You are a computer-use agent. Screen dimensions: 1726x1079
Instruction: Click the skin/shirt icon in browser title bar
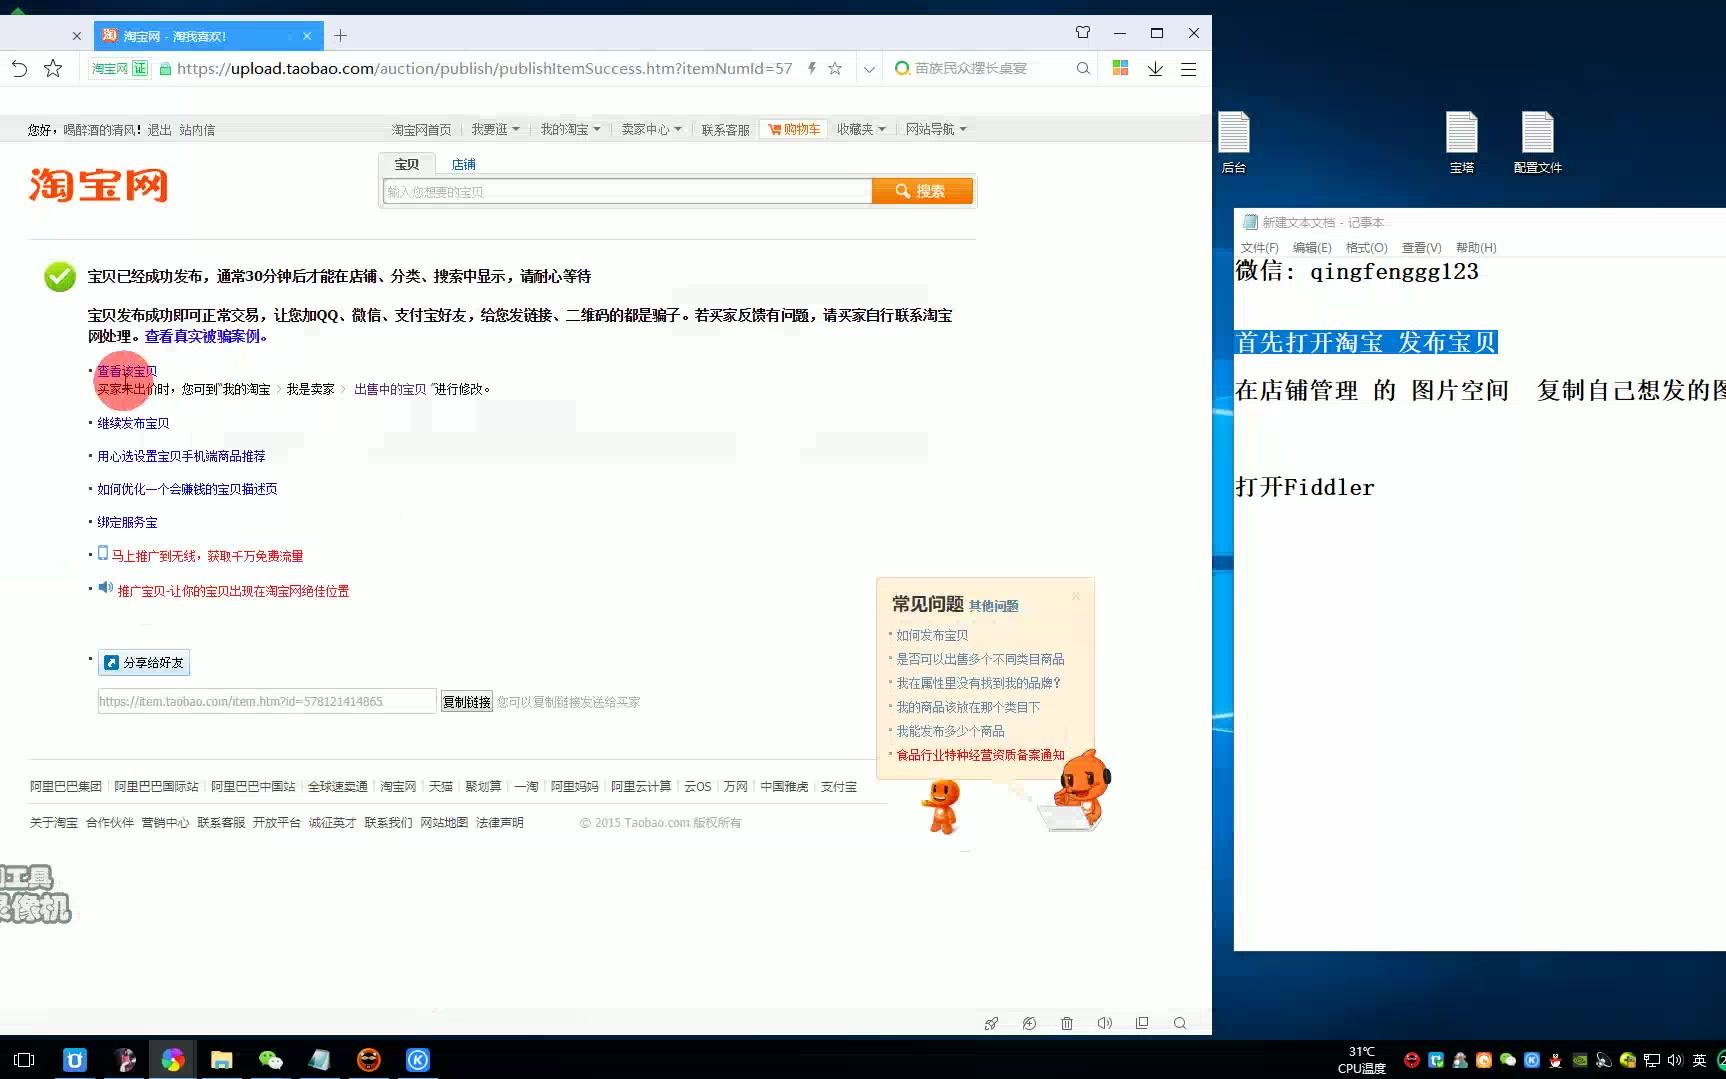(x=1083, y=33)
